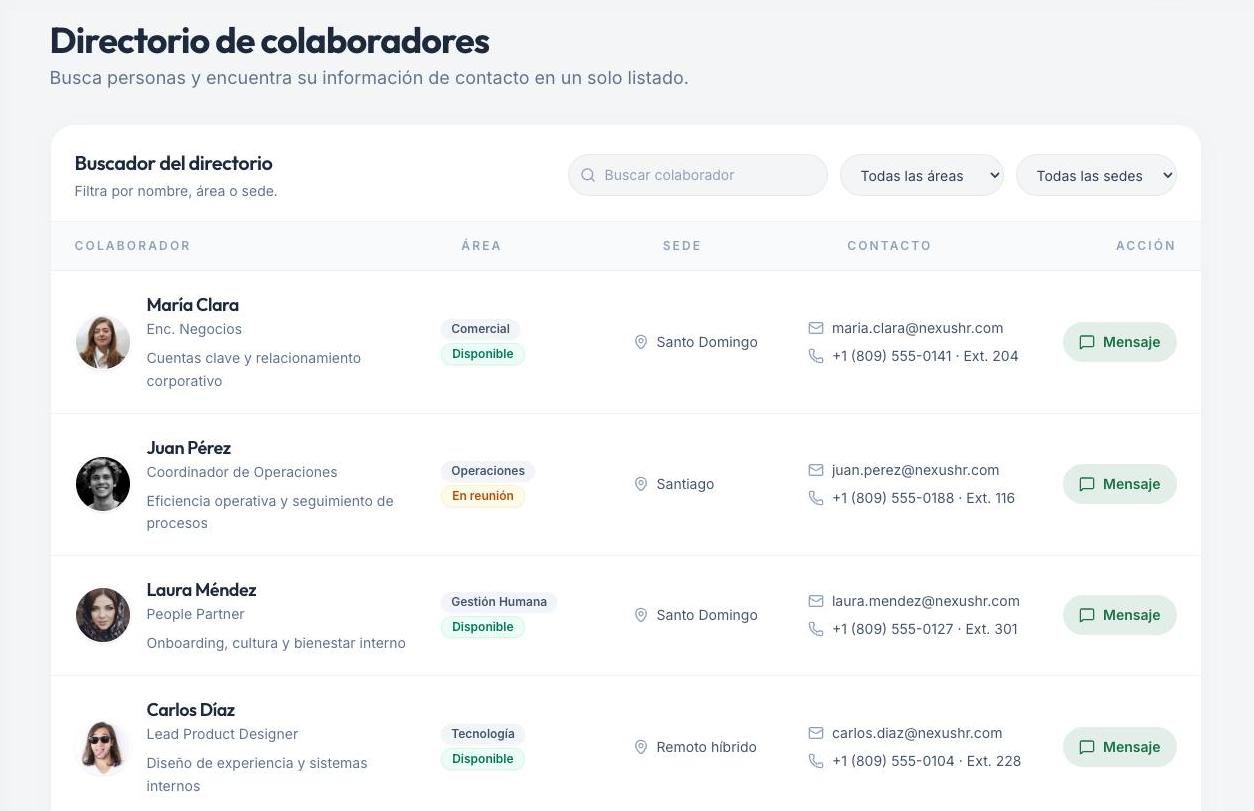1254x811 pixels.
Task: Click the phone icon next to Ext. 116
Action: pyautogui.click(x=816, y=498)
